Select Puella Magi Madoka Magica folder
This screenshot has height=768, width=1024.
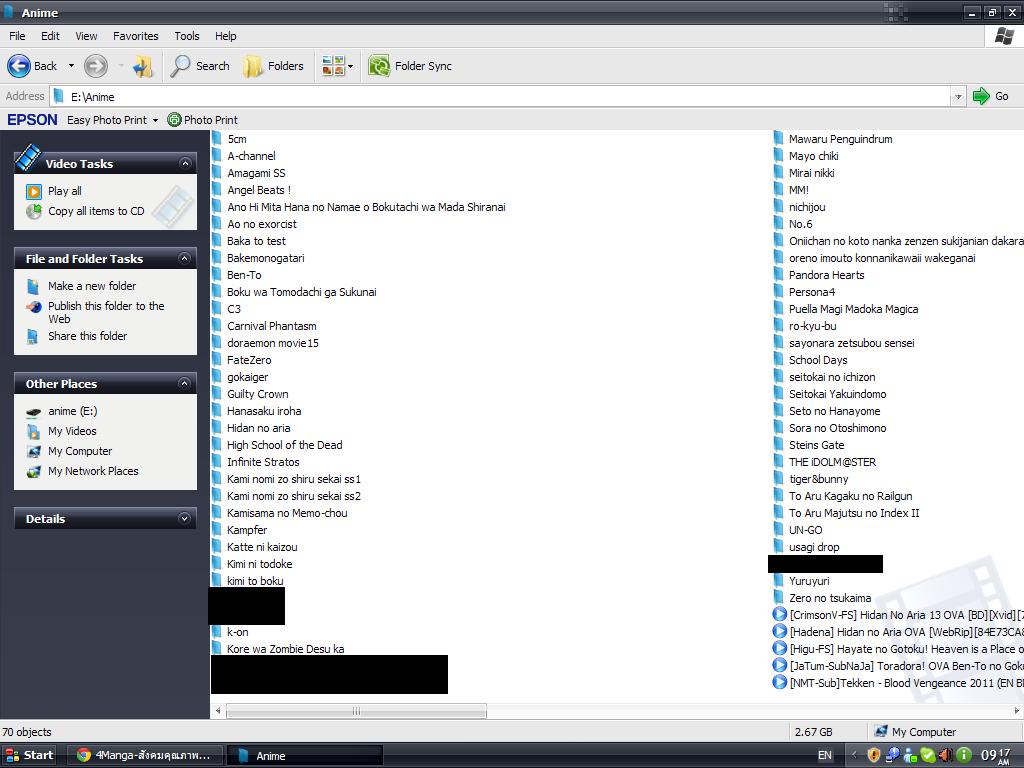(846, 309)
